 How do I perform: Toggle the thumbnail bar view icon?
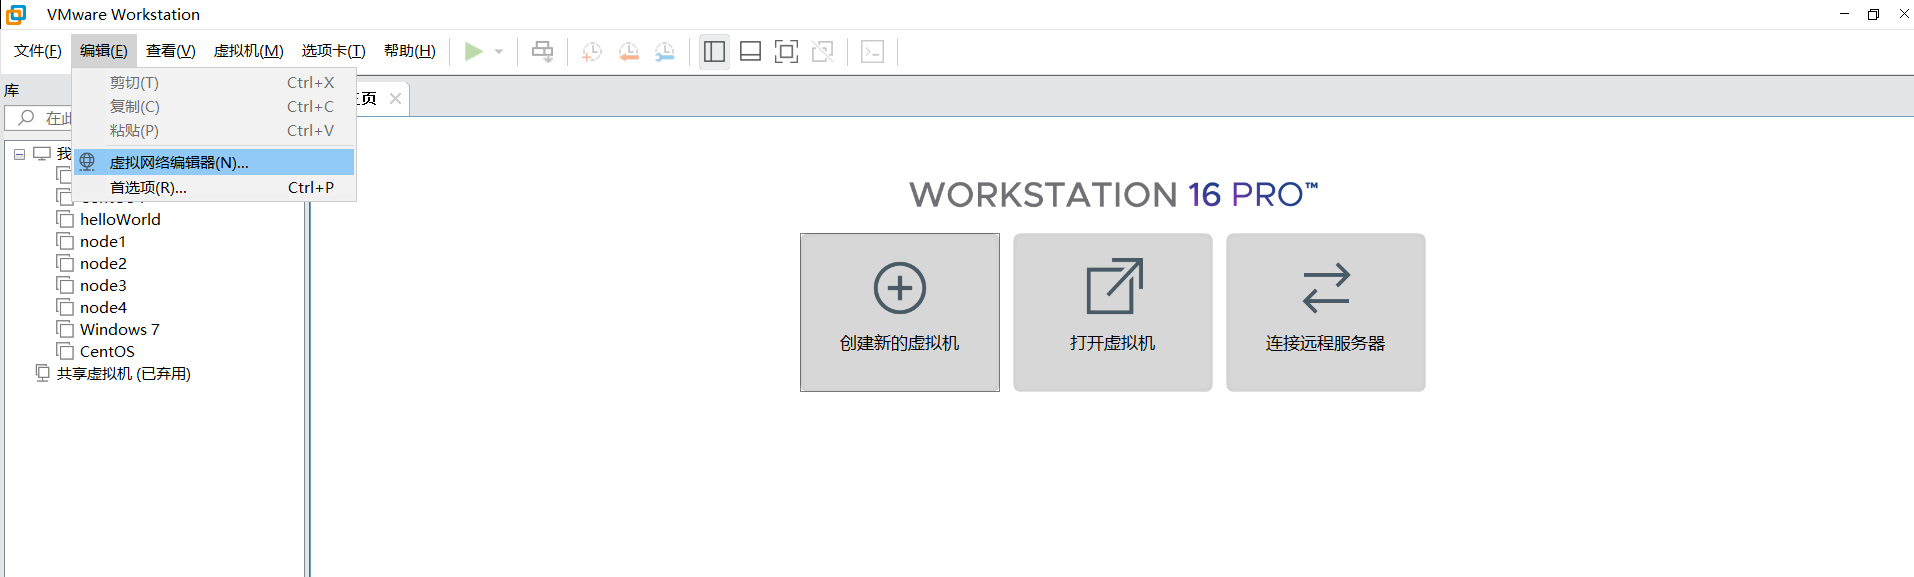coord(751,51)
